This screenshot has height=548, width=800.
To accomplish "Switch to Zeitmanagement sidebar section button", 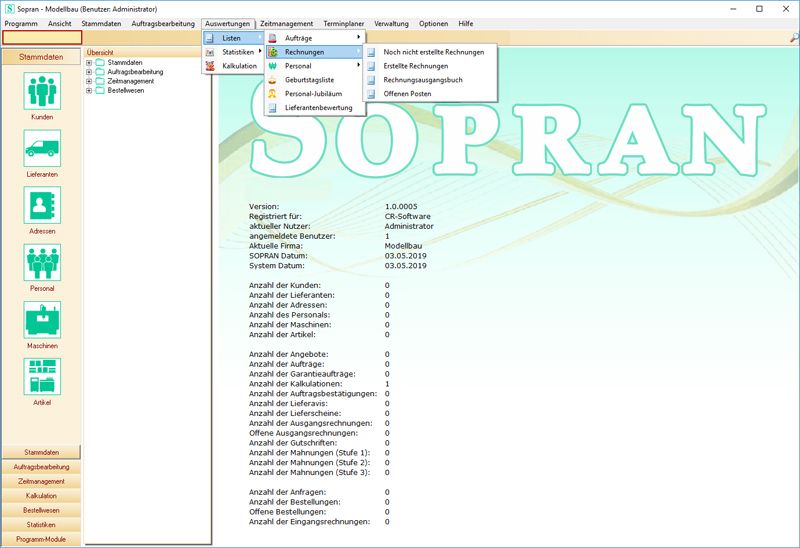I will 41,481.
